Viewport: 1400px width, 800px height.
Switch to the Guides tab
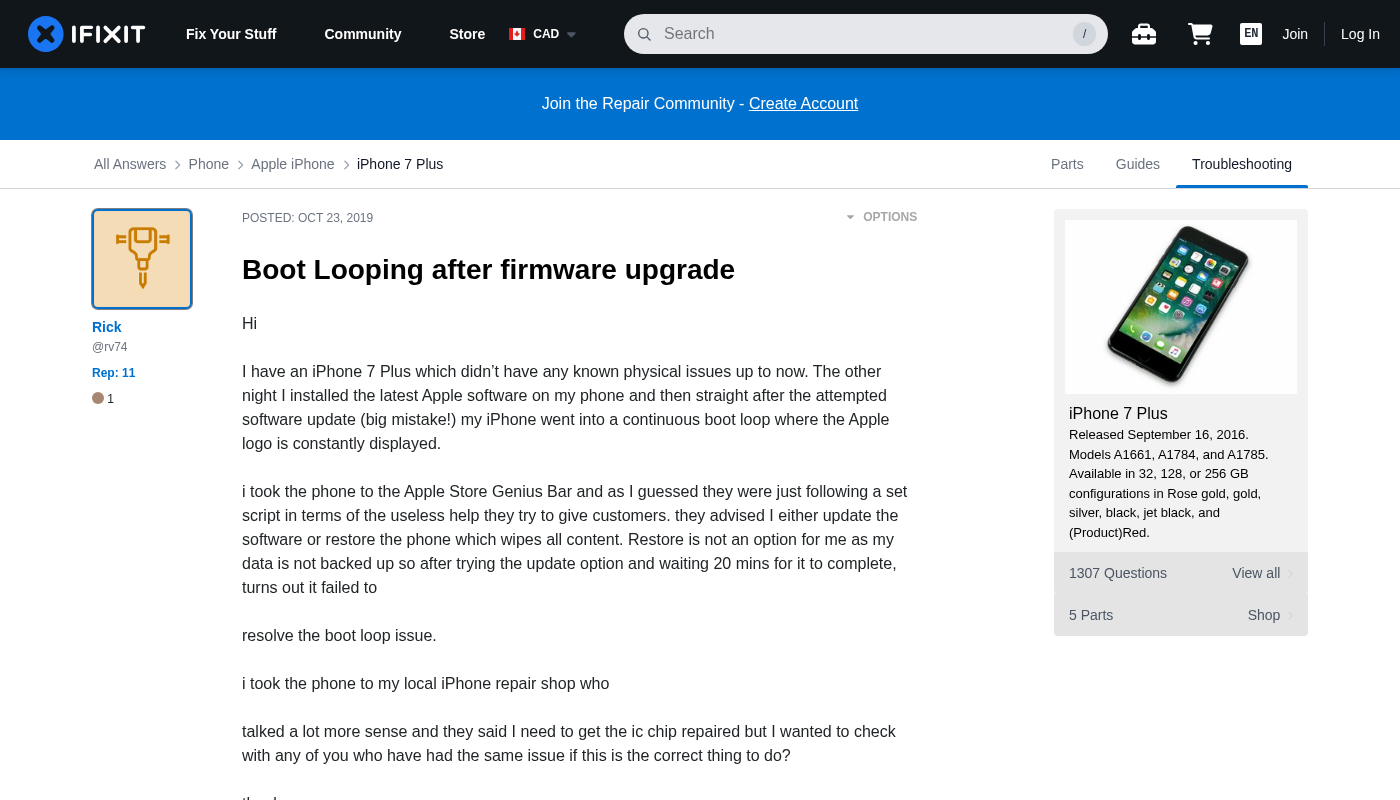click(x=1137, y=164)
